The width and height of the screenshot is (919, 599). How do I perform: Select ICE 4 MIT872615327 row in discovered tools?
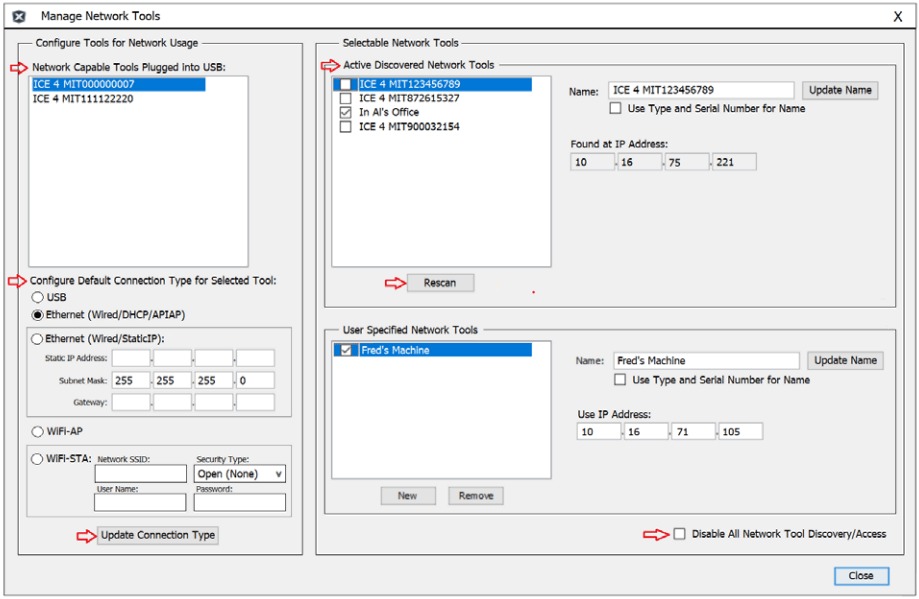coord(409,98)
